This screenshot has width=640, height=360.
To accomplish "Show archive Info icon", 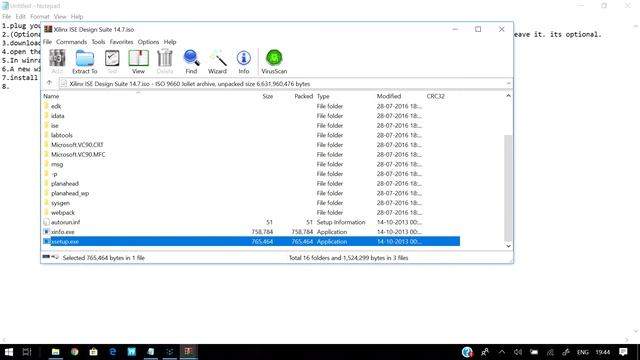I will click(244, 61).
